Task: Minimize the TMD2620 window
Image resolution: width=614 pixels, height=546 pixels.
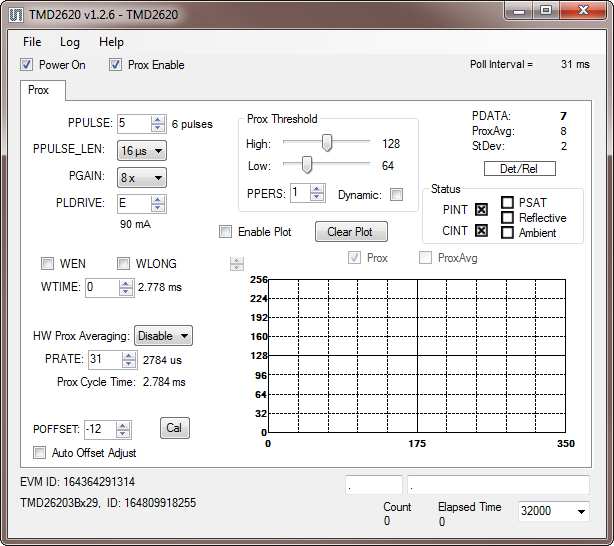Action: click(520, 11)
